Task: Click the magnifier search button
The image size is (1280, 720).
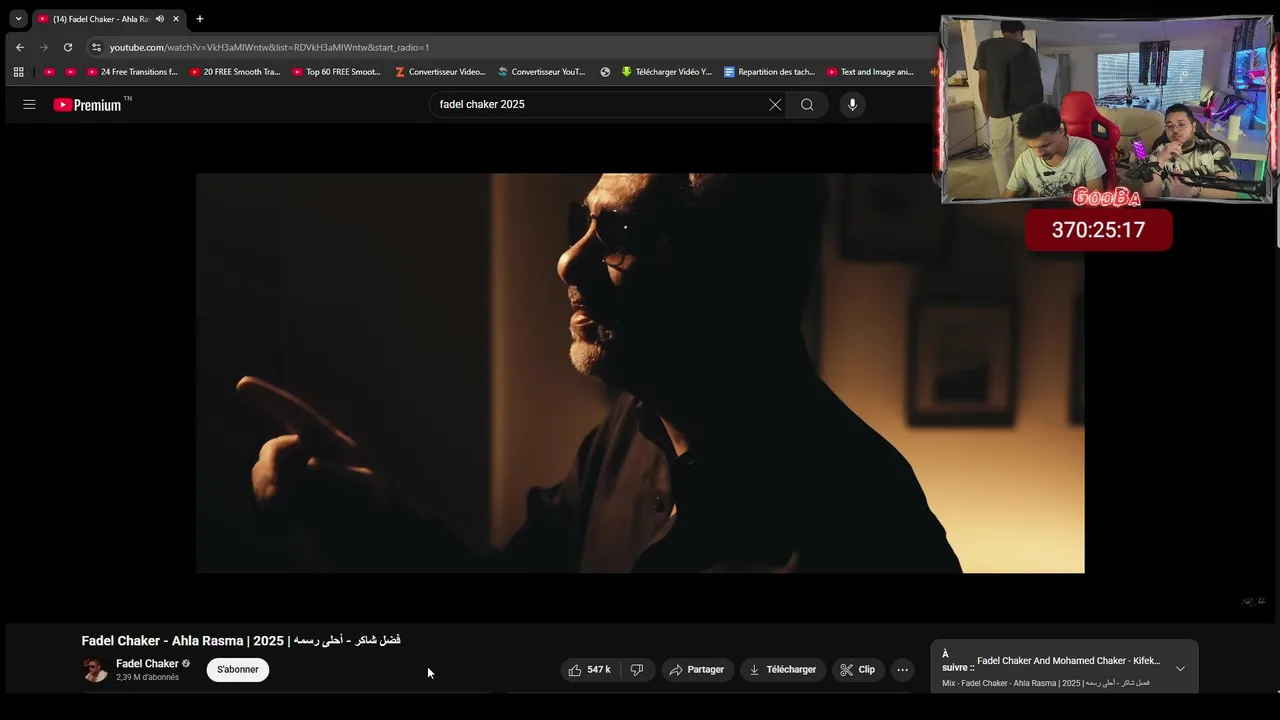Action: coord(807,104)
